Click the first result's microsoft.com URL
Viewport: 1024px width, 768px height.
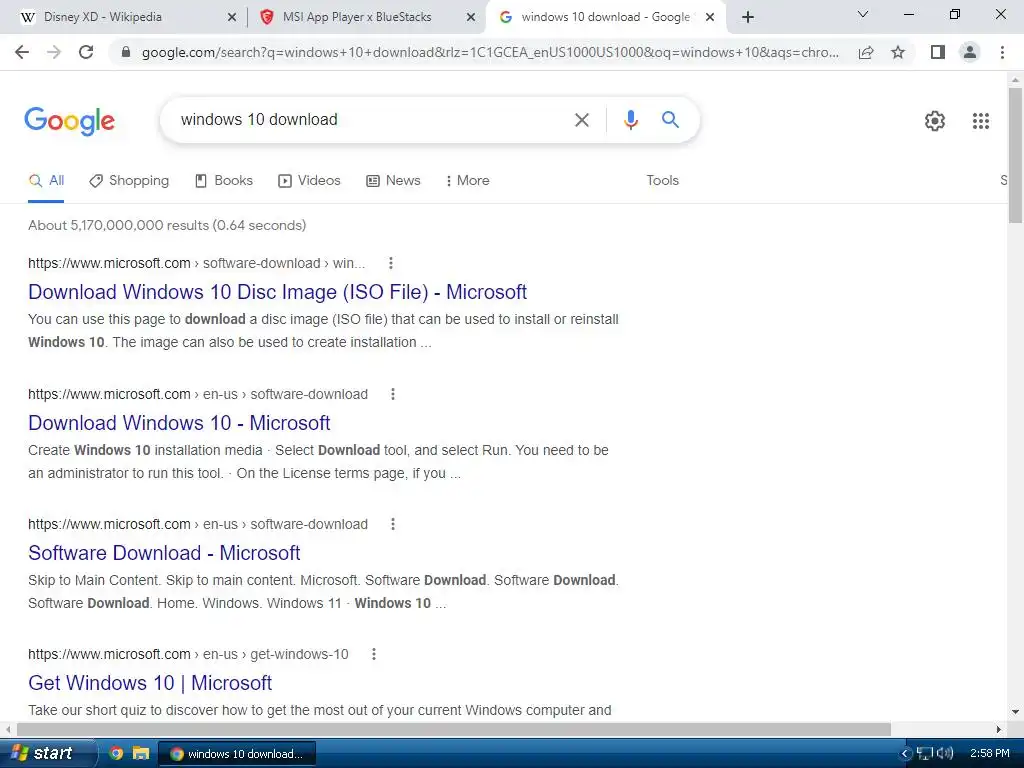pos(109,263)
